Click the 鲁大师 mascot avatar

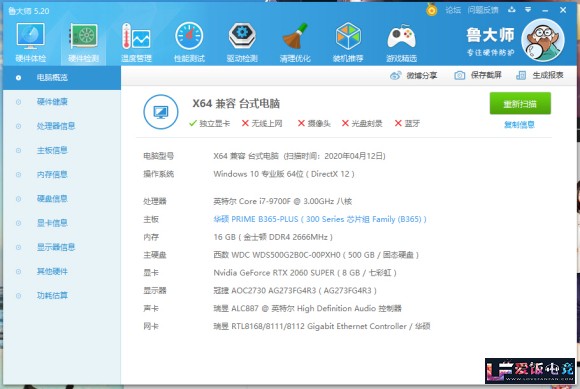coord(543,40)
